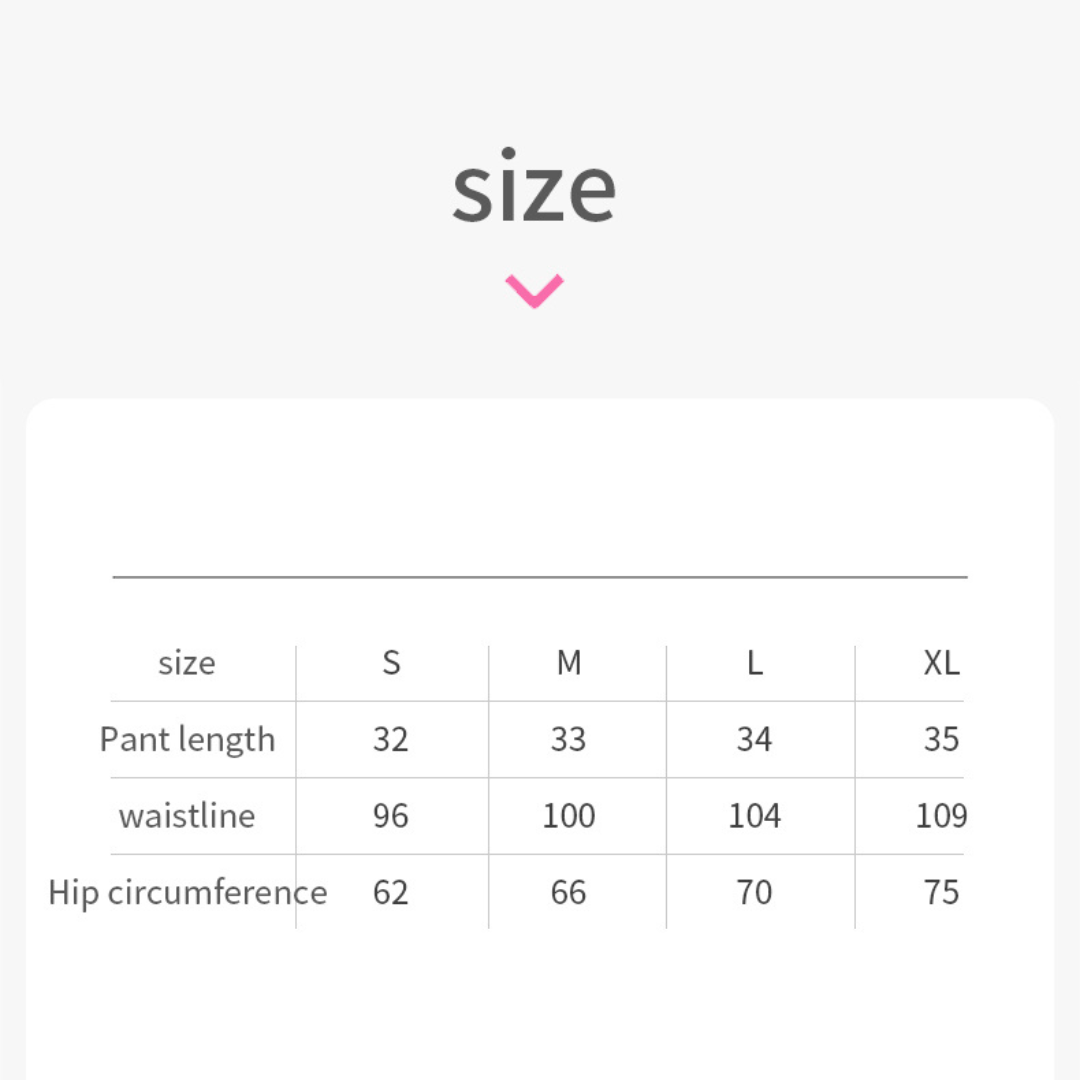Click the waistline value 96

tap(391, 816)
